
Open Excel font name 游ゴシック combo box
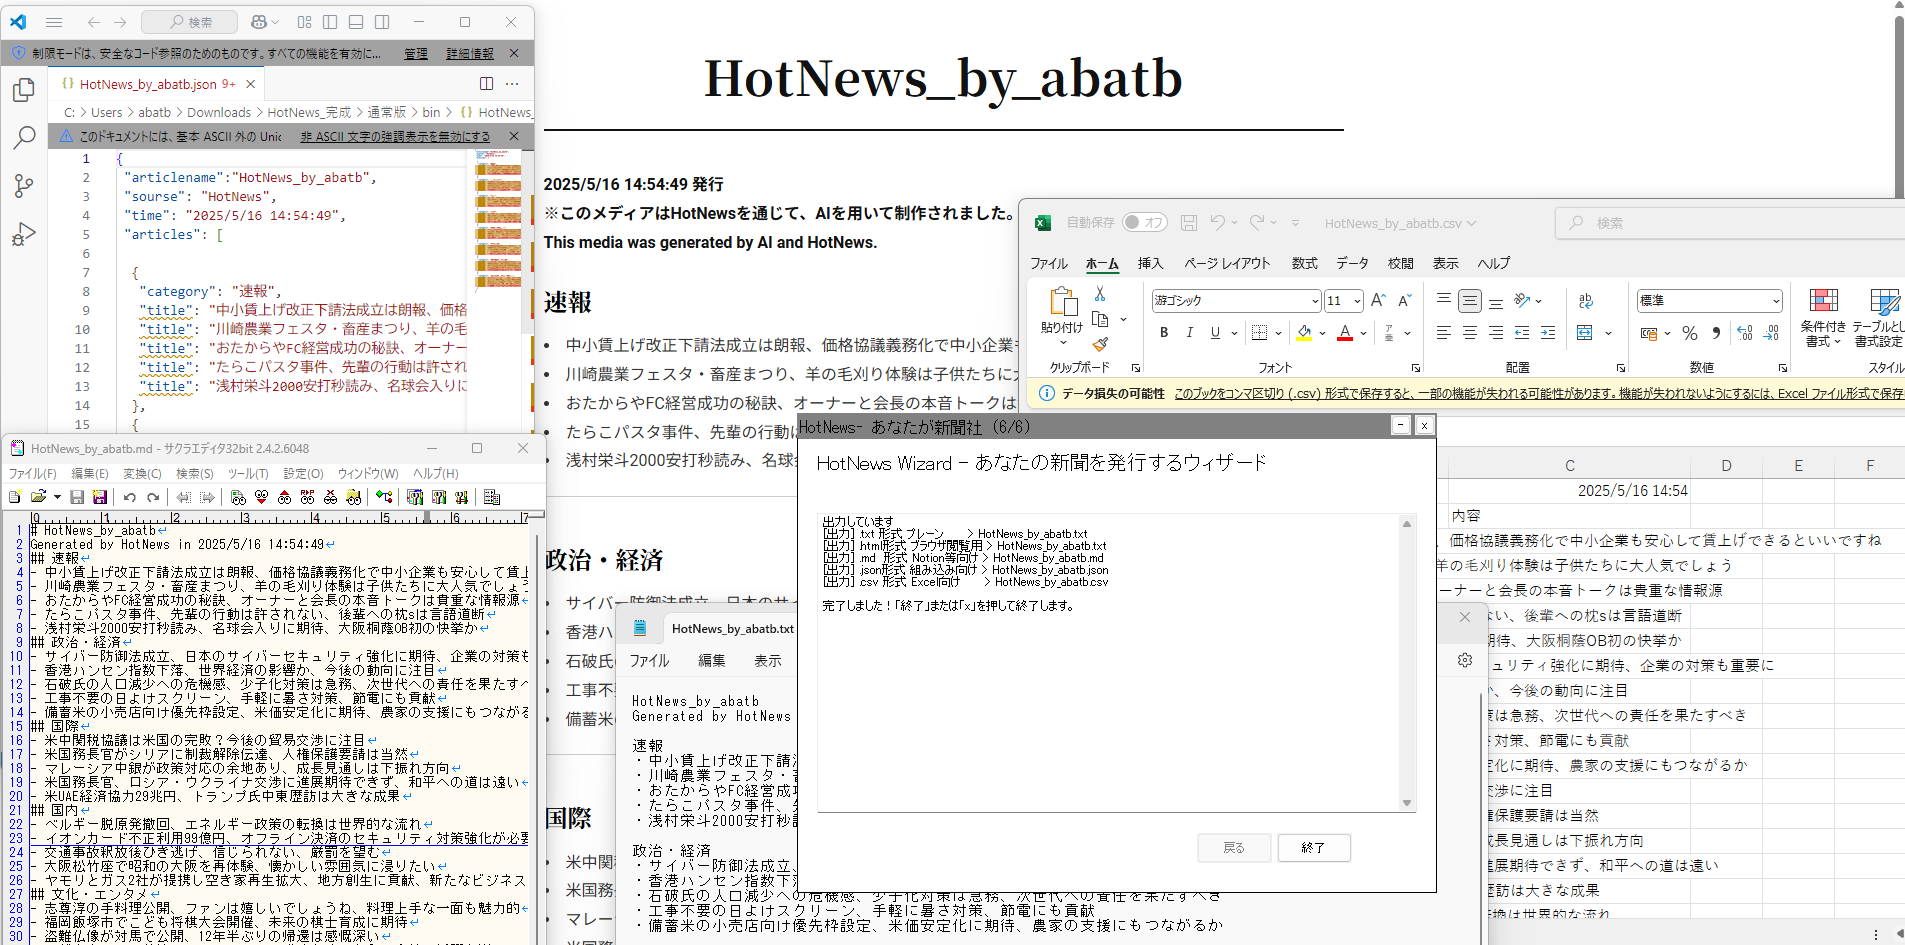[1236, 300]
